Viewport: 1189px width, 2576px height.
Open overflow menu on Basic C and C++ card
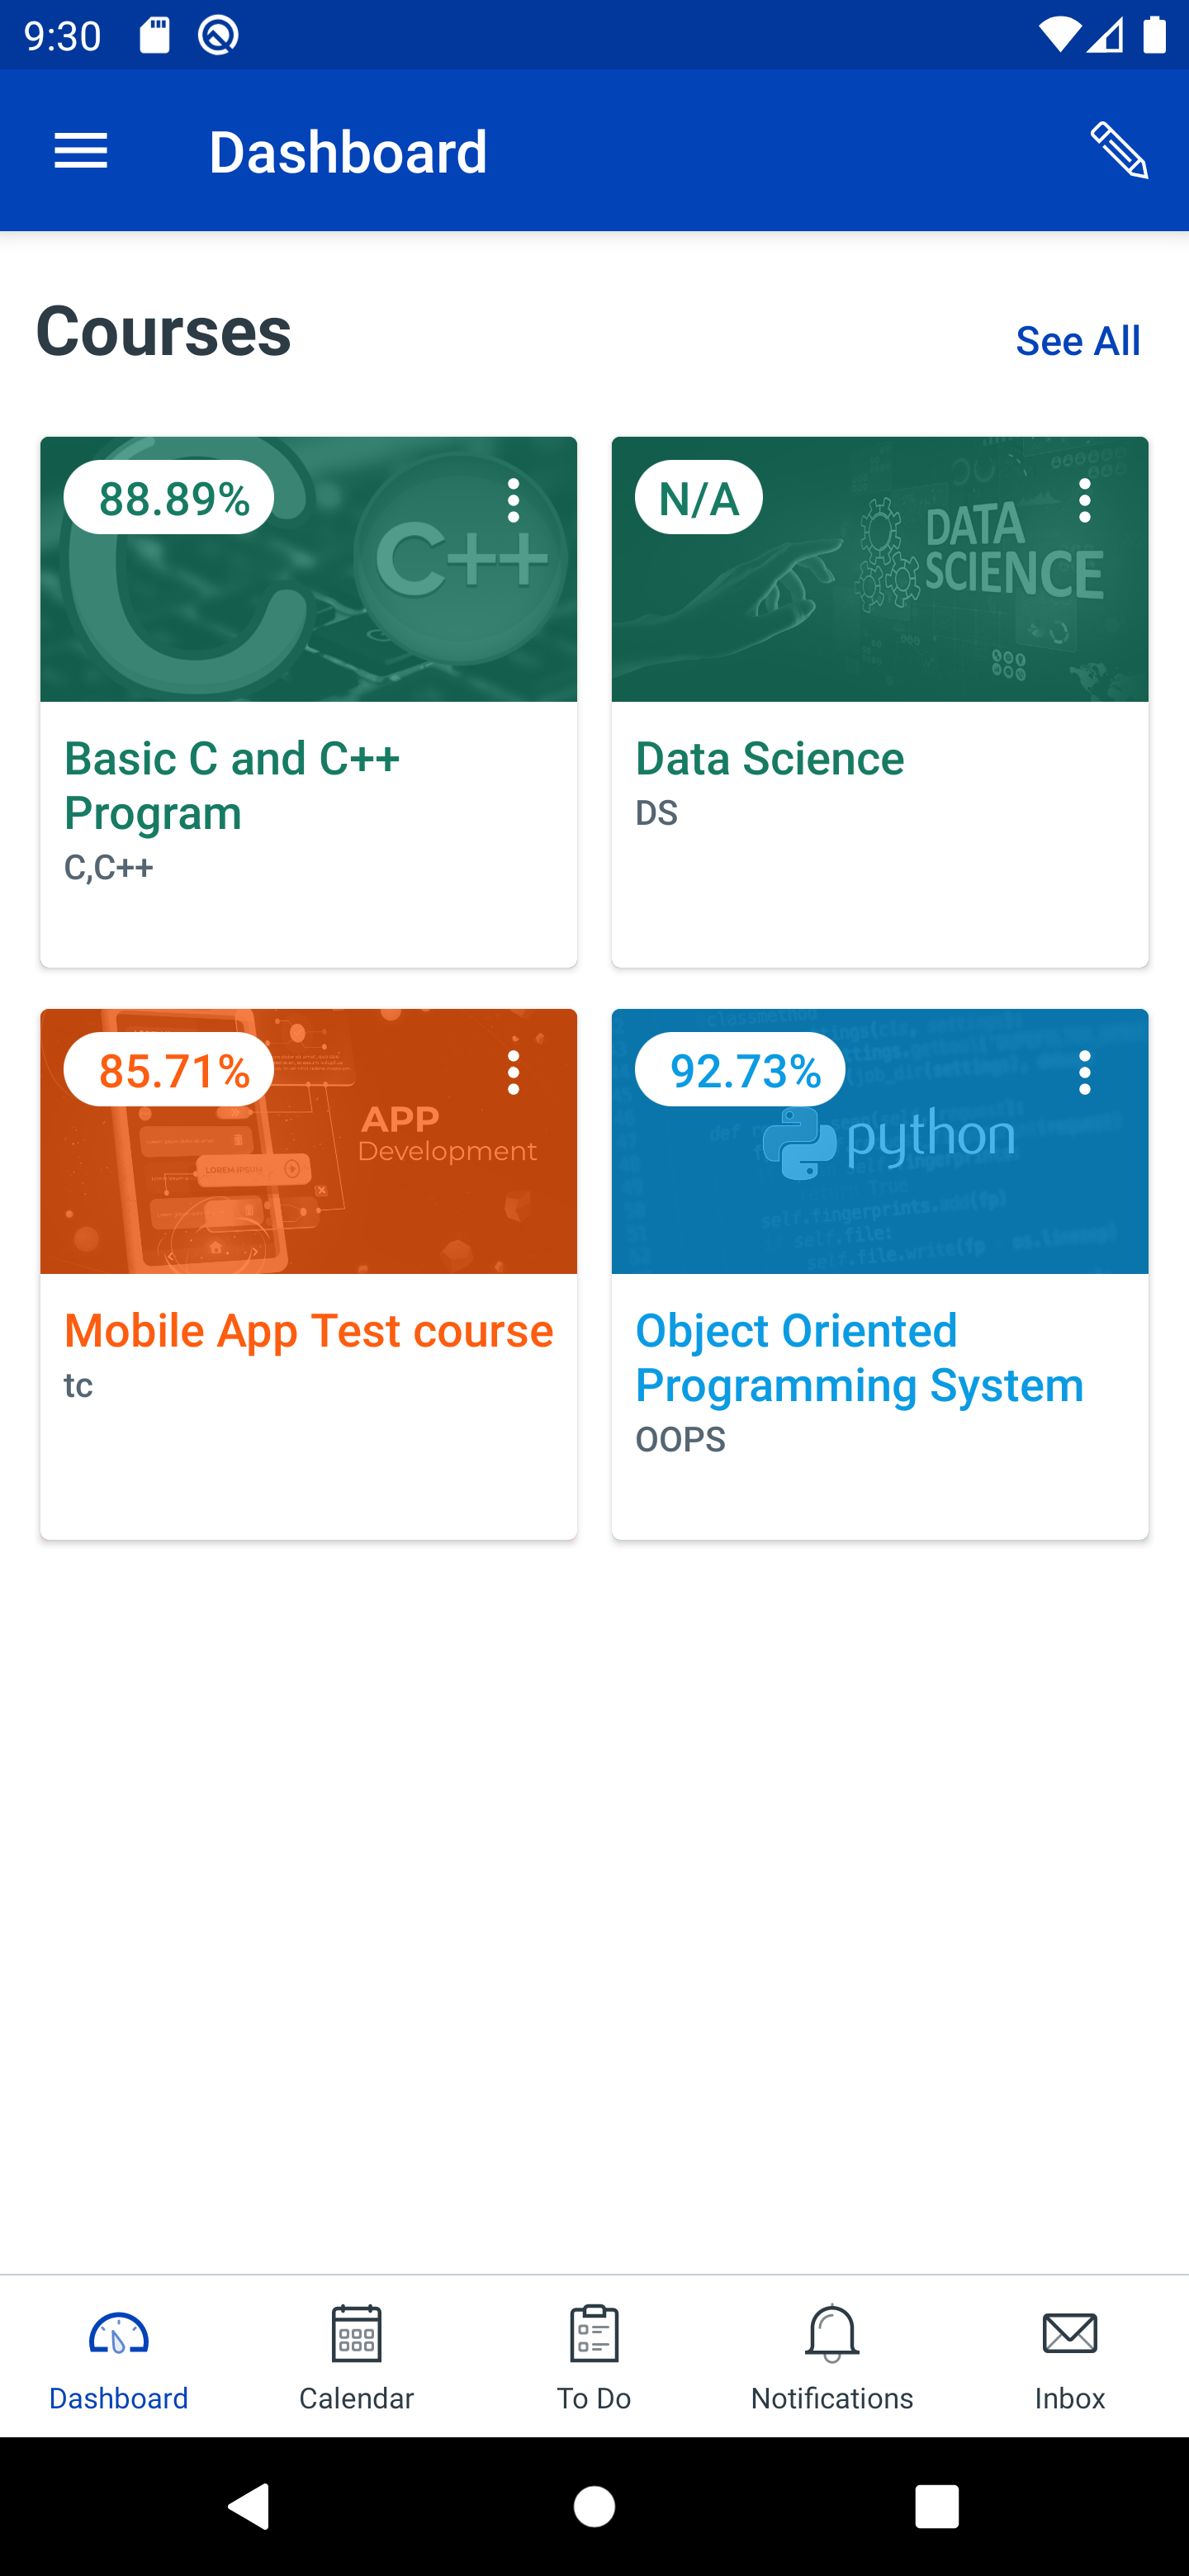point(513,500)
